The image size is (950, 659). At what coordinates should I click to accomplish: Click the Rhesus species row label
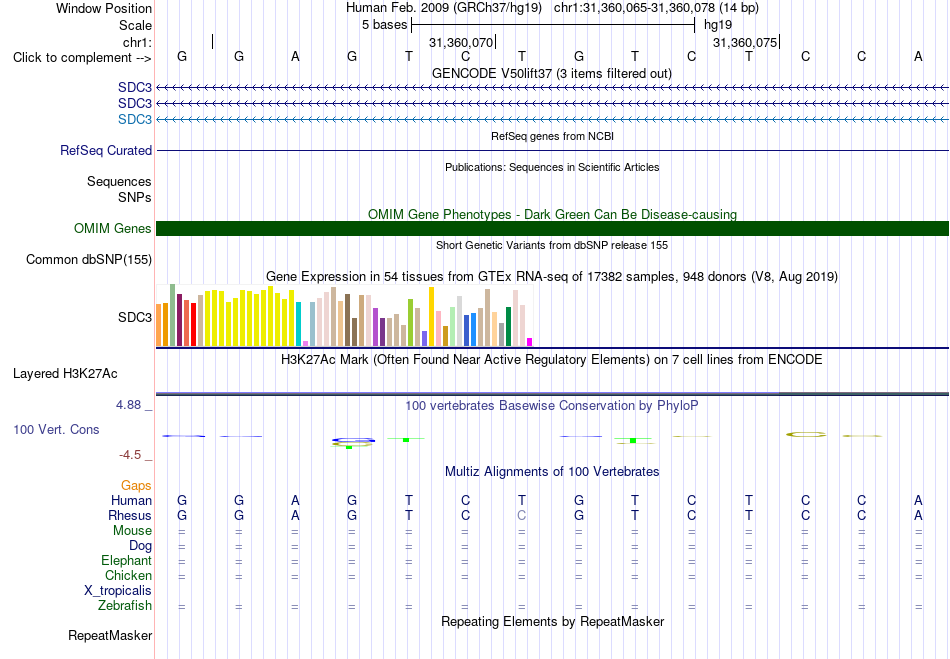[x=130, y=515]
